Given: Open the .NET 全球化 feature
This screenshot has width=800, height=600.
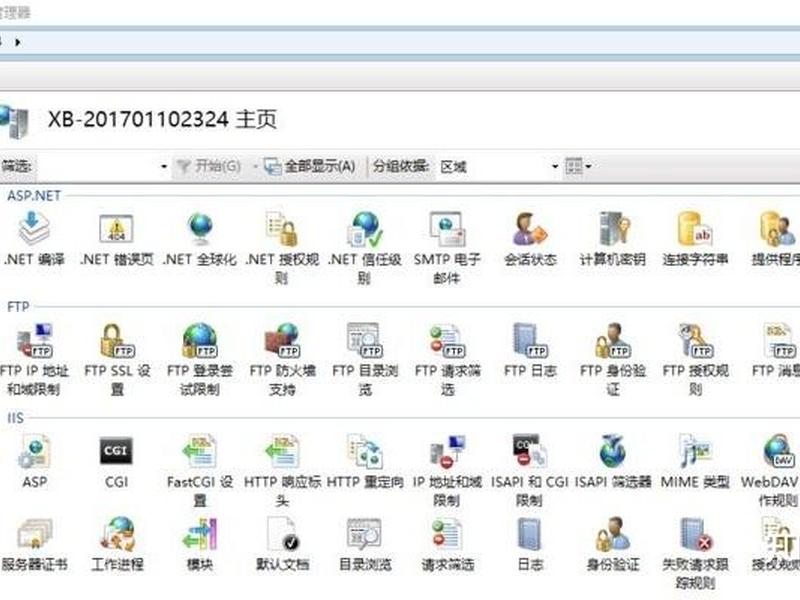Looking at the screenshot, I should pos(199,240).
